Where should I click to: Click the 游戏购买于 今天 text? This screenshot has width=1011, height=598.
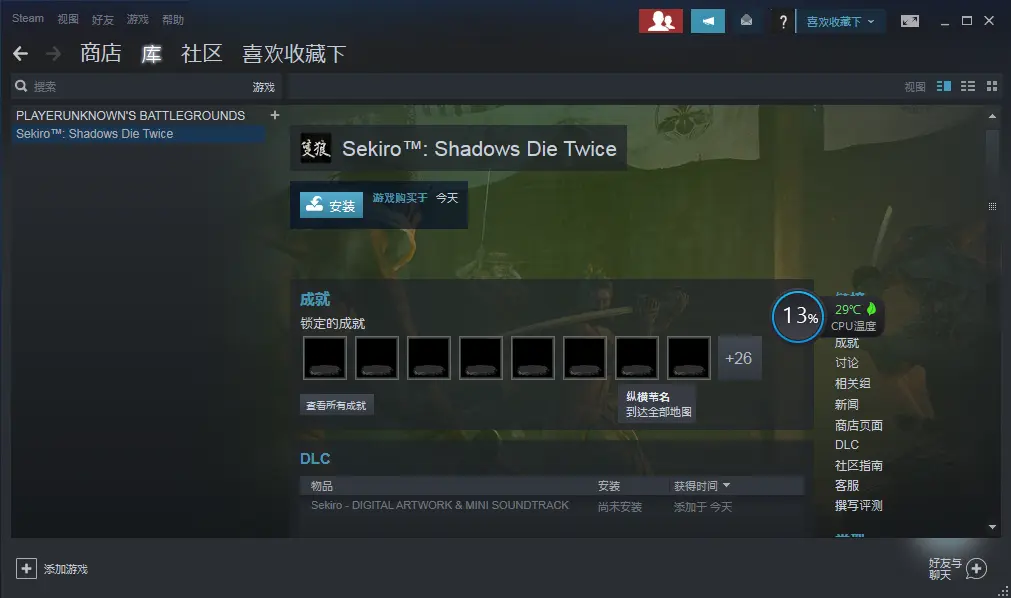point(415,198)
